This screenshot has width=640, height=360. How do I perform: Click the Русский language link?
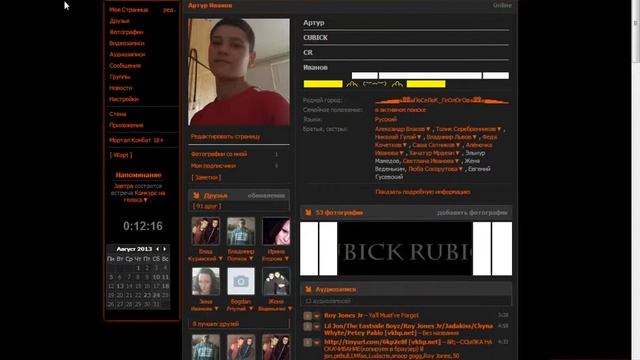coord(386,120)
